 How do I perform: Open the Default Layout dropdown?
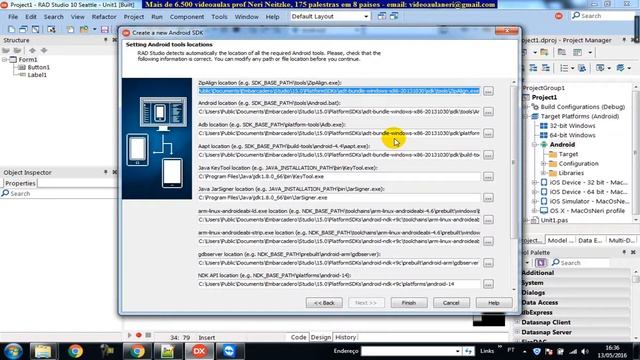(330, 16)
